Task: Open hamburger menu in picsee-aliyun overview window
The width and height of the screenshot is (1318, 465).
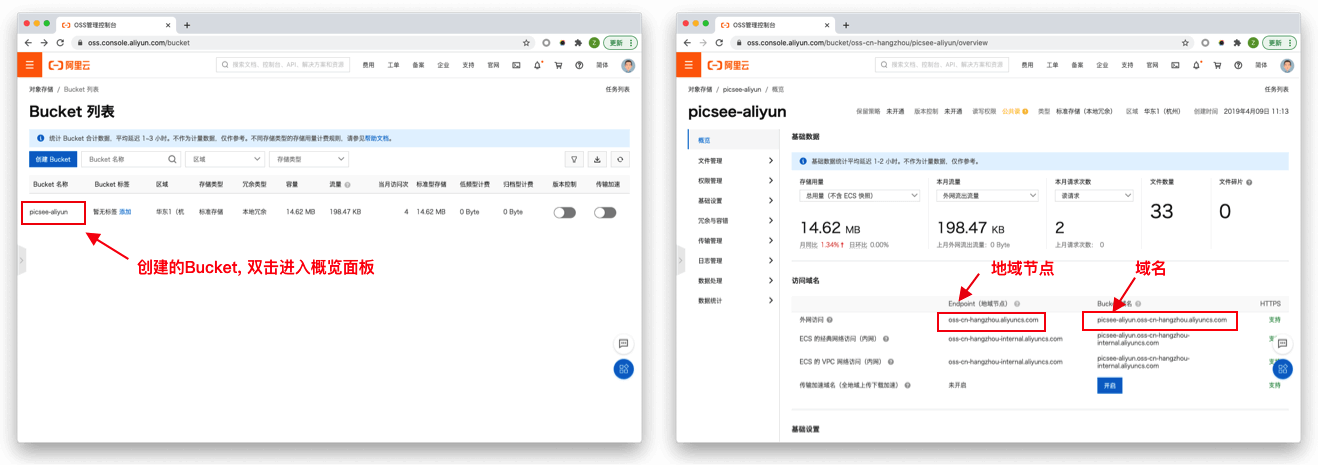Action: tap(688, 65)
